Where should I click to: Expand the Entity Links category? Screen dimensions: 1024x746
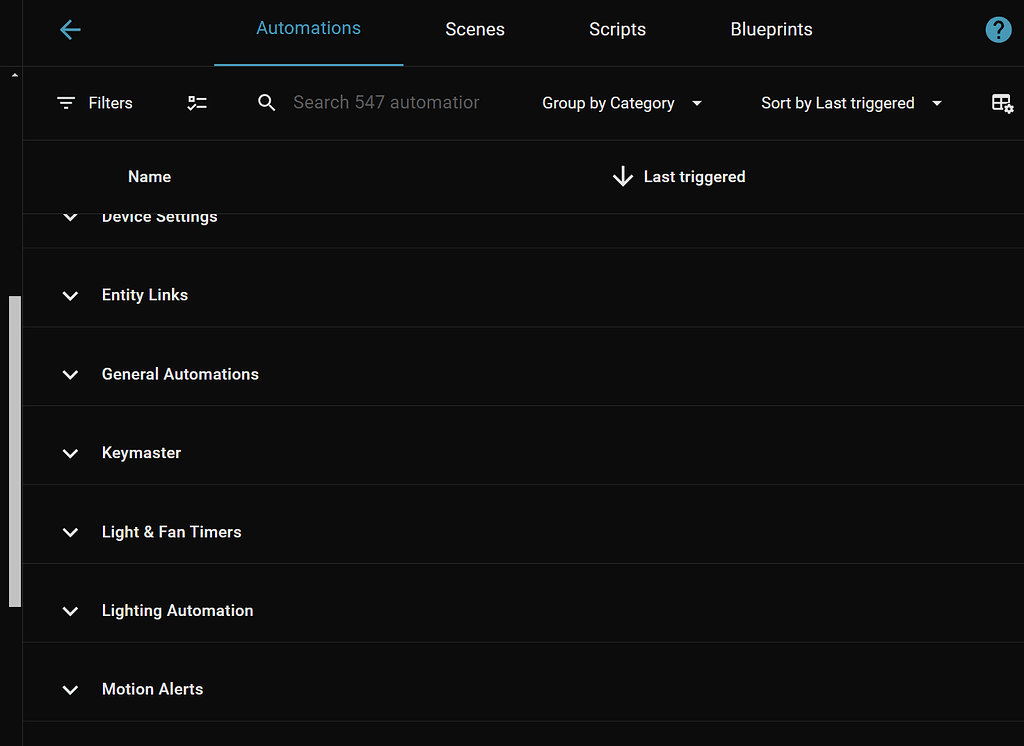[x=70, y=295]
